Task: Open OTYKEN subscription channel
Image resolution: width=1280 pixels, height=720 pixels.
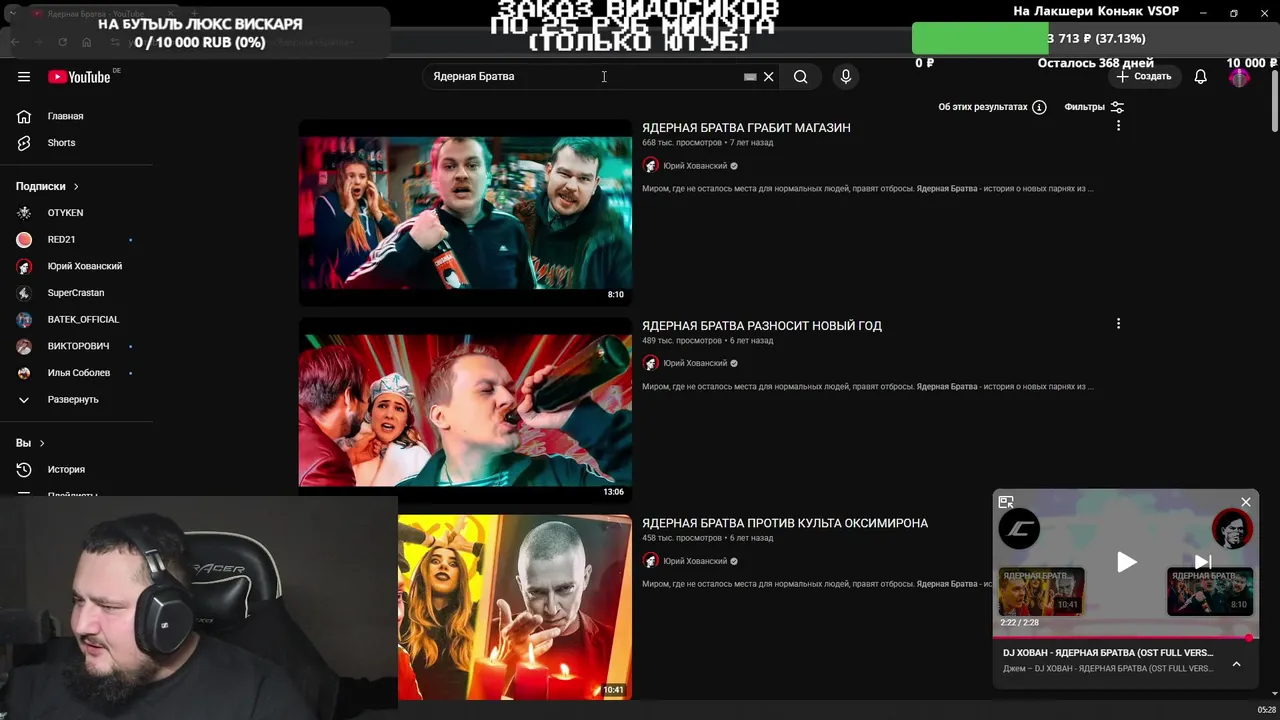Action: click(65, 213)
